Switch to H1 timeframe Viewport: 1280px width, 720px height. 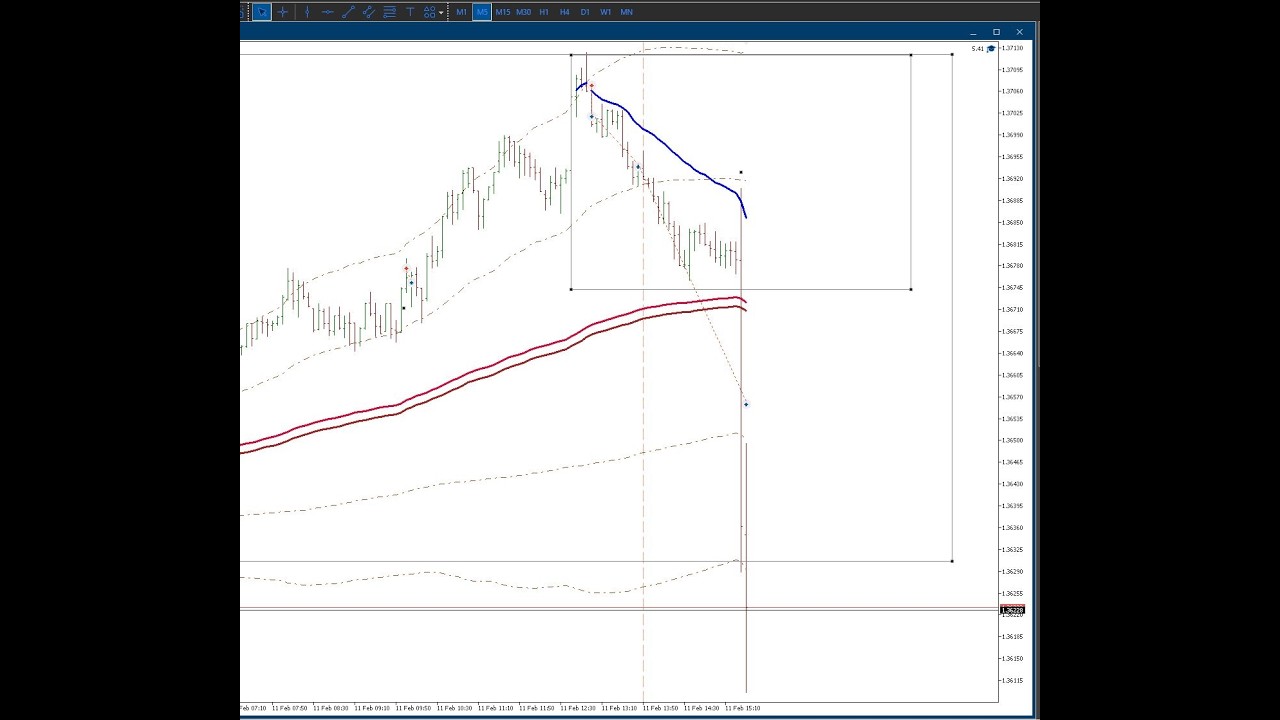point(544,12)
